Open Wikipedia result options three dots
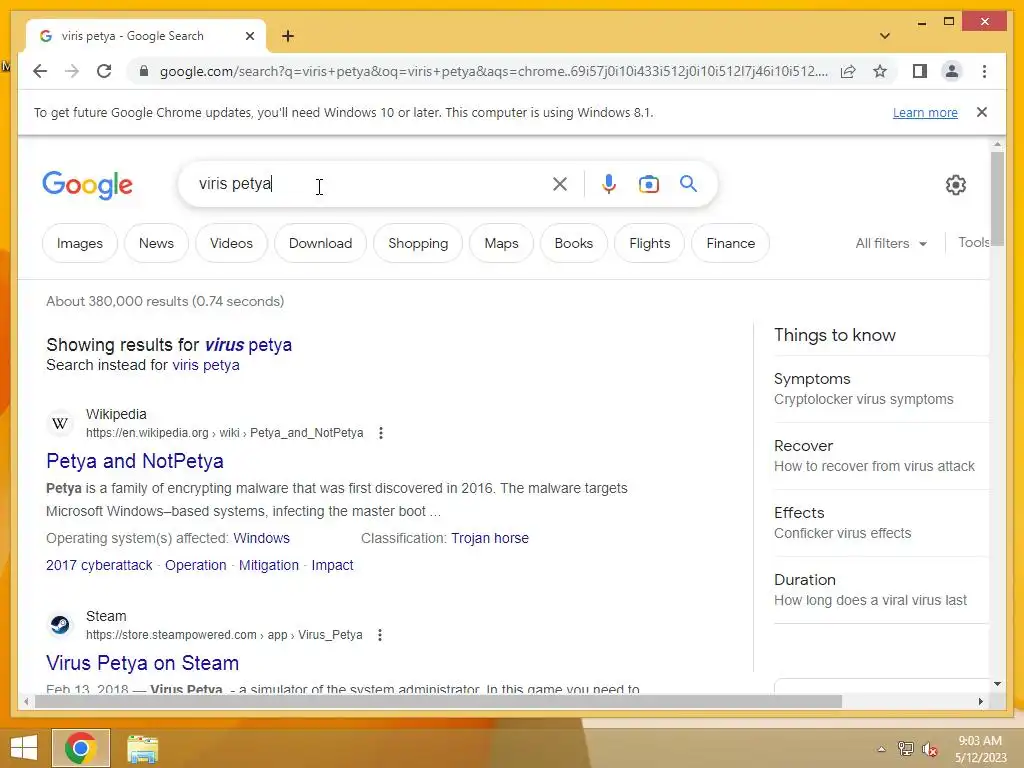This screenshot has height=768, width=1024. (x=381, y=433)
